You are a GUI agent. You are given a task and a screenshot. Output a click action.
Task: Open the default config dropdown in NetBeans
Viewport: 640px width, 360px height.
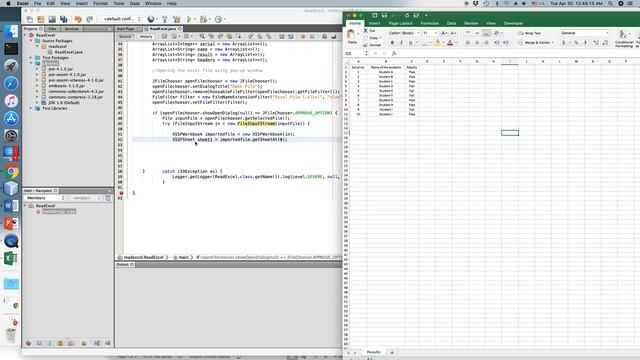122,19
